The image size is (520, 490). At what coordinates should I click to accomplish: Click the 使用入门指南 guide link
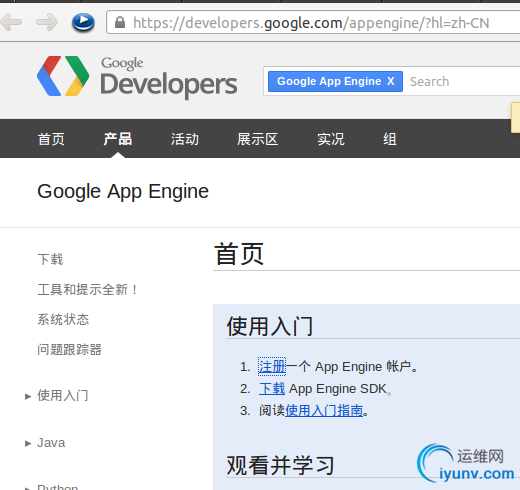pyautogui.click(x=324, y=411)
